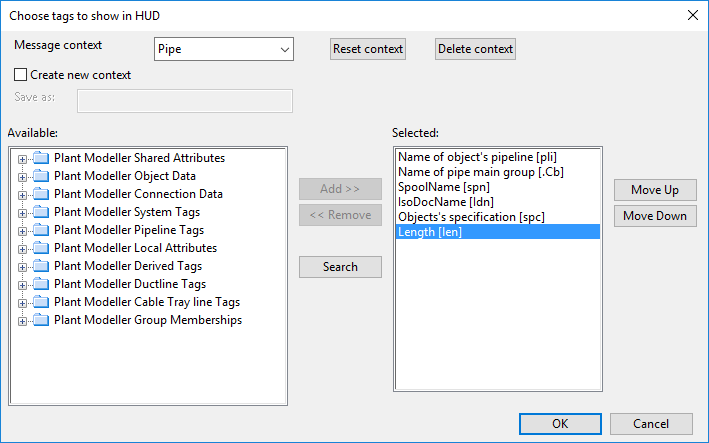Viewport: 709px width, 443px height.
Task: Select Plant Modeller Shared Attributes label
Action: coord(139,158)
